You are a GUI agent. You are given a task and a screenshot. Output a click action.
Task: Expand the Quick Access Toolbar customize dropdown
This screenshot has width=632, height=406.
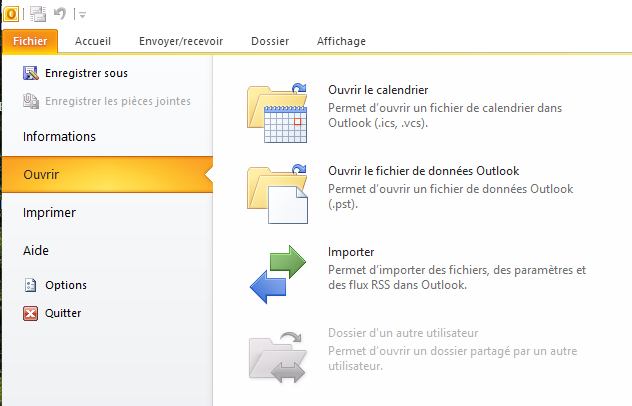pyautogui.click(x=82, y=14)
